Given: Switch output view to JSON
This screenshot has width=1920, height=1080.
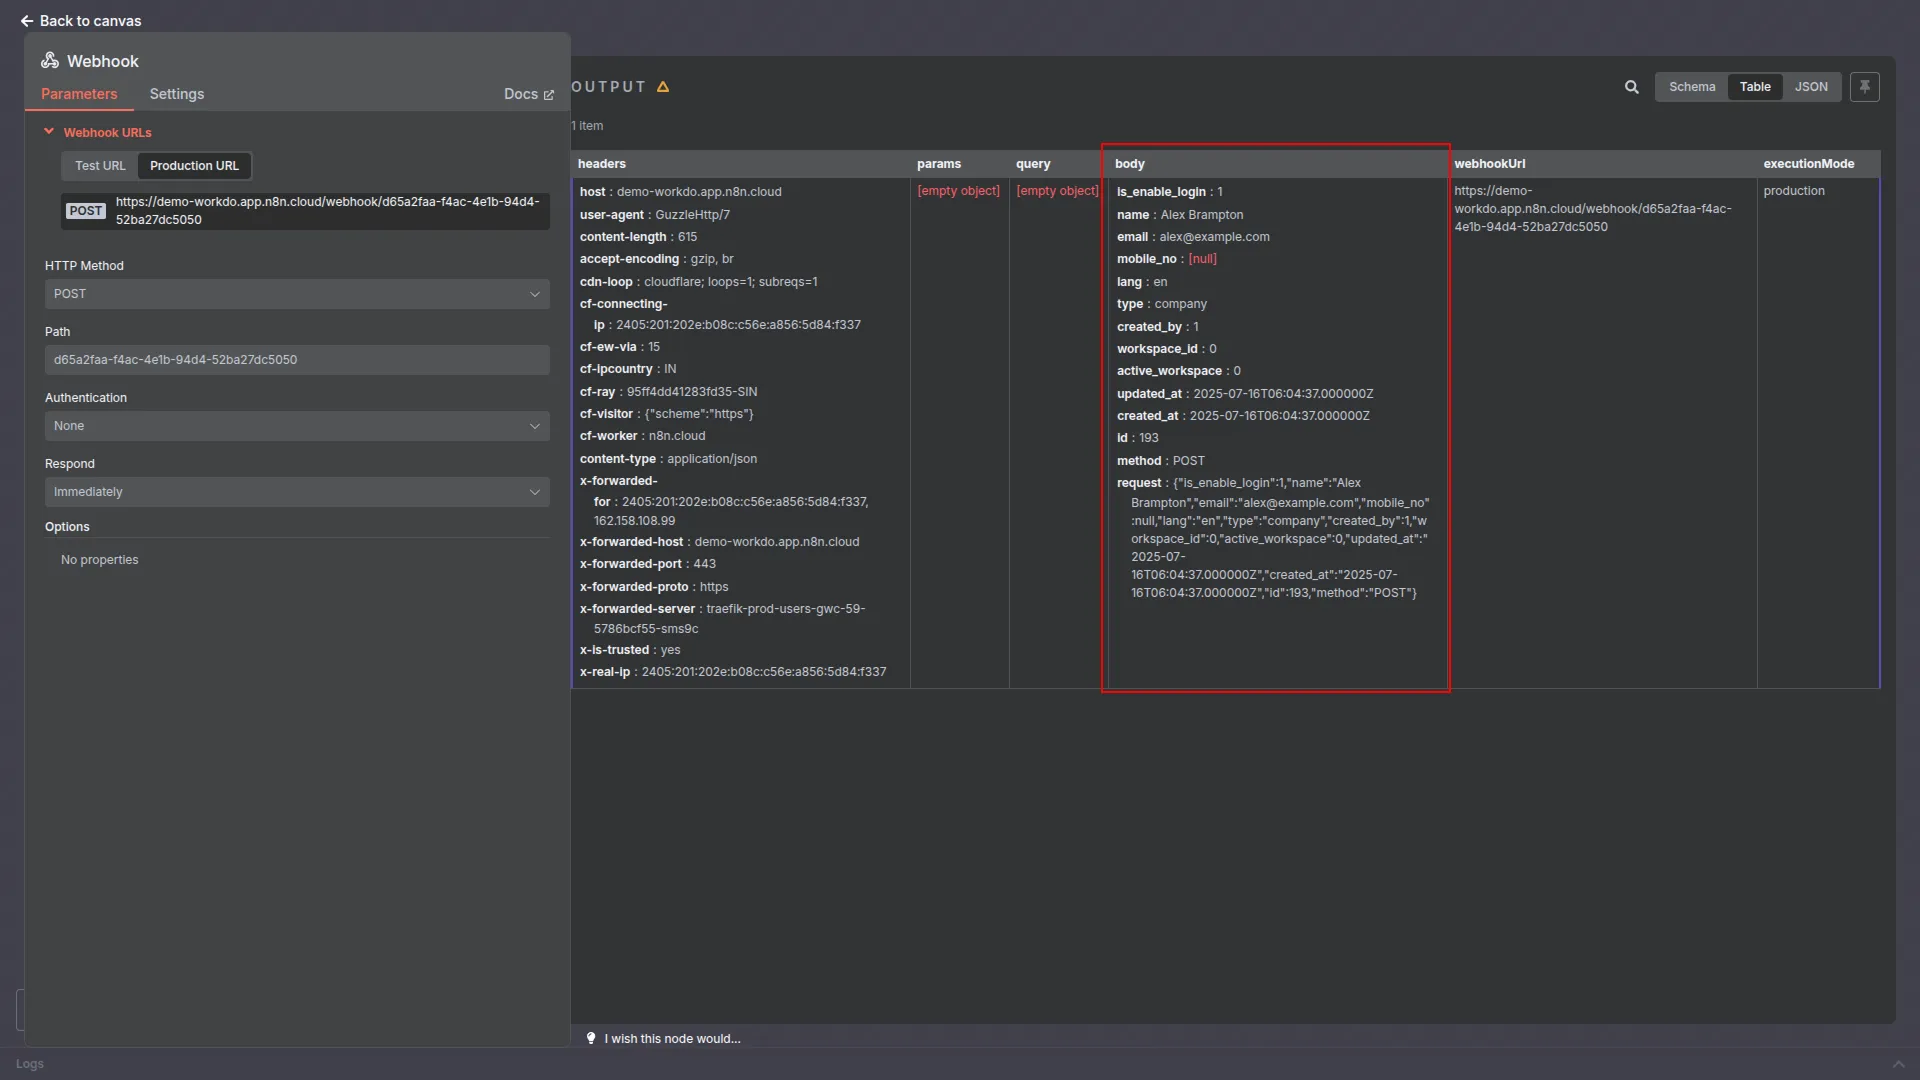Looking at the screenshot, I should click(1810, 87).
